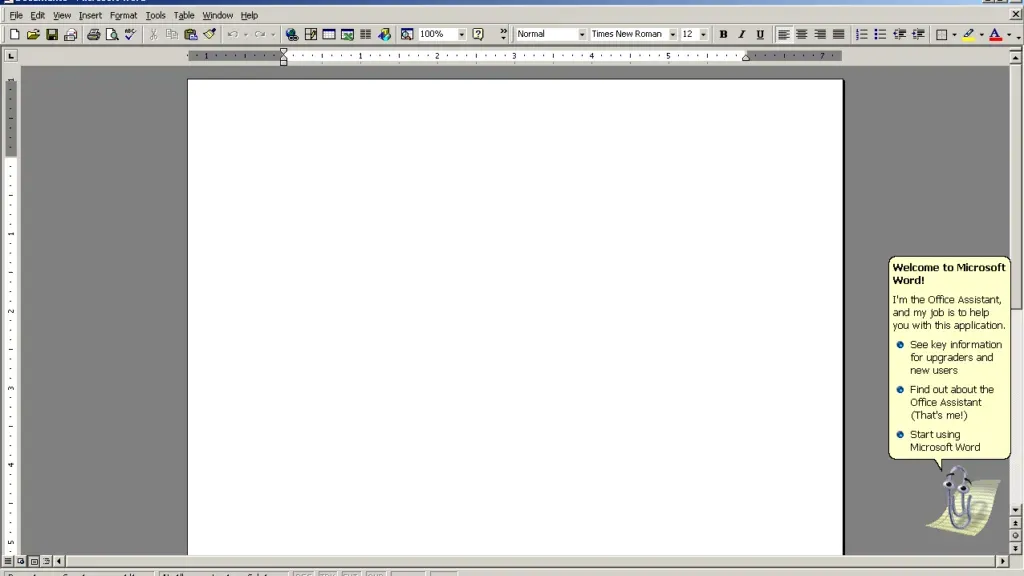Open the Outside Border dropdown arrow

coord(954,35)
